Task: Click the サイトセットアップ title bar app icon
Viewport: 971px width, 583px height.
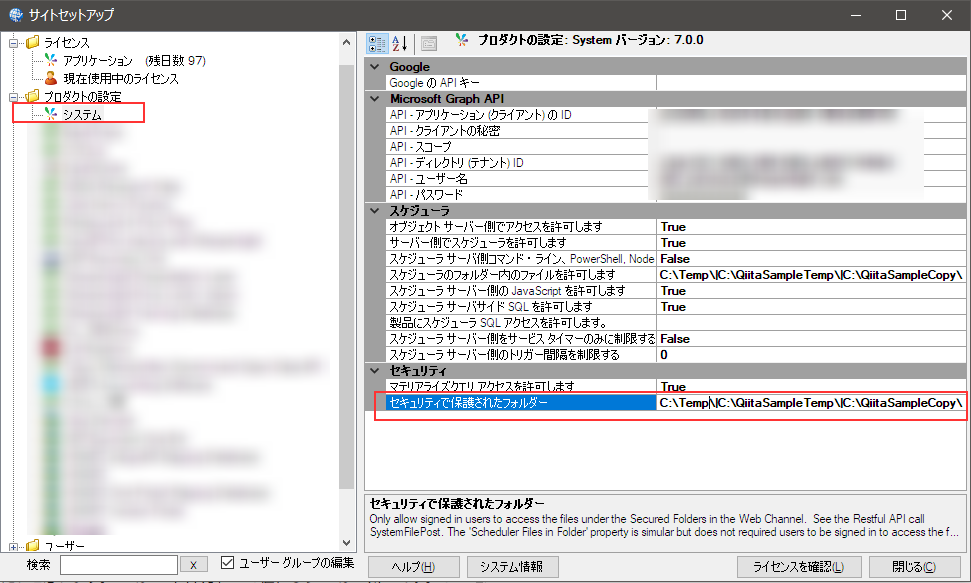Action: coord(16,14)
